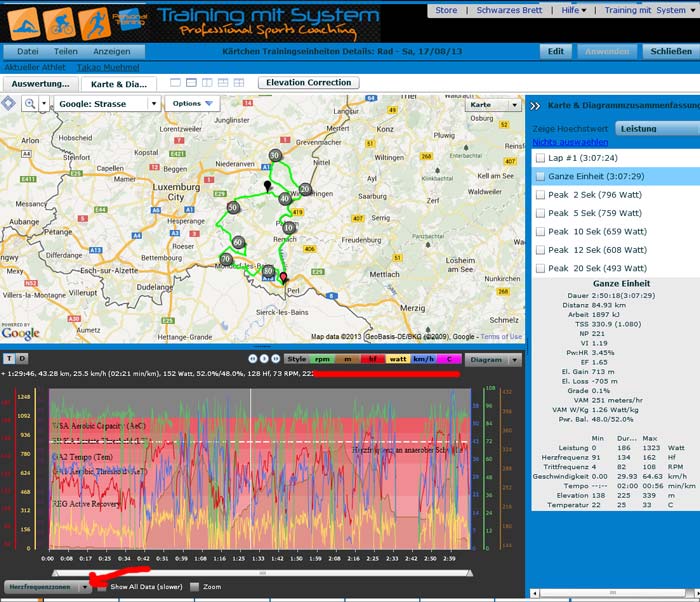Select the four-pane grid layout icon
This screenshot has height=602, width=700.
pyautogui.click(x=239, y=83)
